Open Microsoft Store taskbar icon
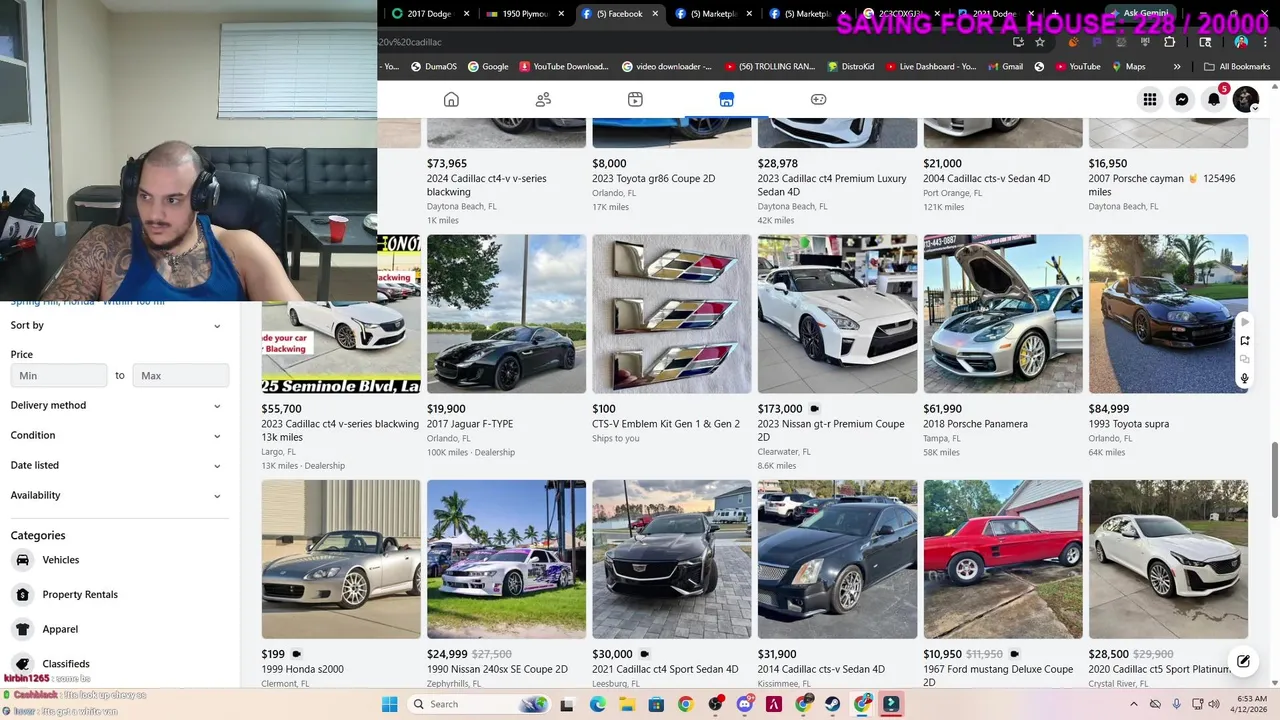This screenshot has width=1280, height=720. click(655, 704)
